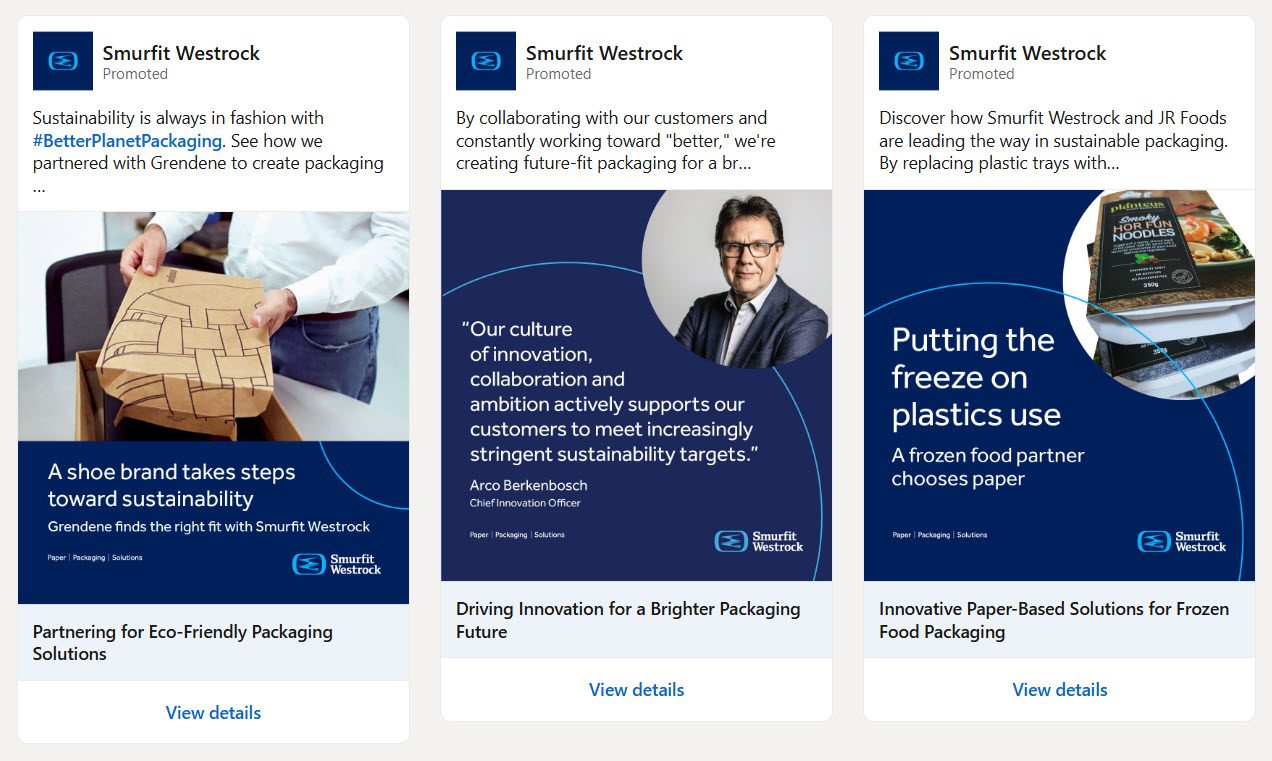1272x761 pixels.
Task: View details of Frozen Food Packaging ad
Action: click(x=1059, y=690)
